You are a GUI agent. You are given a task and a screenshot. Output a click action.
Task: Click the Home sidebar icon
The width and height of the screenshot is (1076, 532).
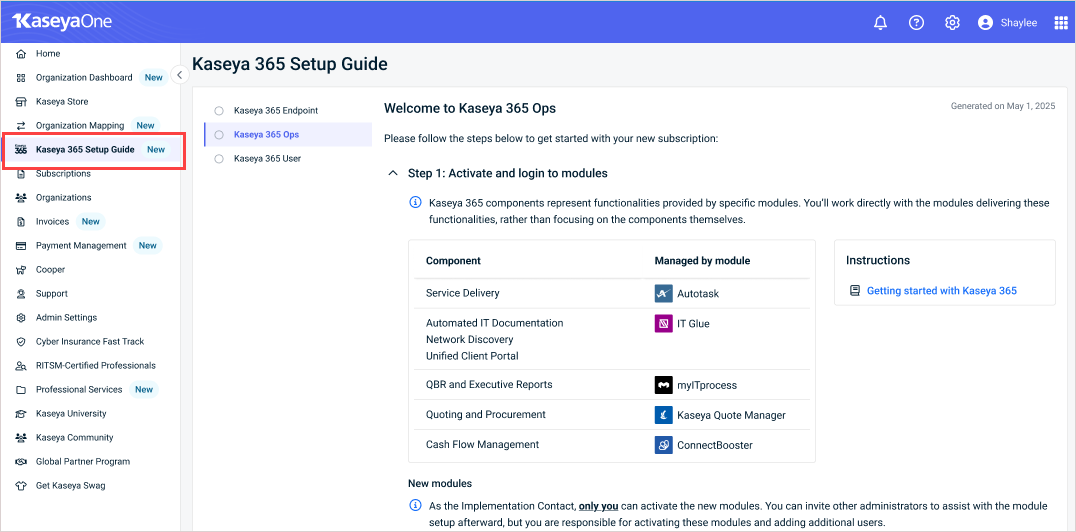(x=21, y=54)
